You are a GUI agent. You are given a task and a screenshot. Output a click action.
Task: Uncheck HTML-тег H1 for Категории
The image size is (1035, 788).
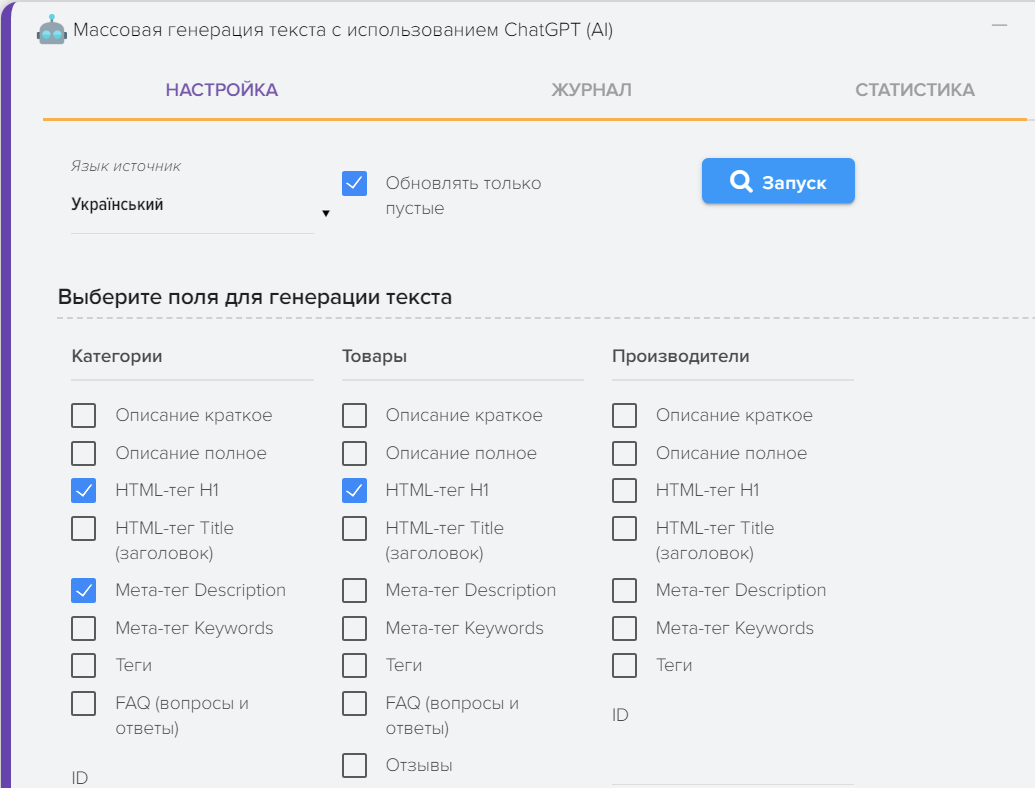pos(84,490)
